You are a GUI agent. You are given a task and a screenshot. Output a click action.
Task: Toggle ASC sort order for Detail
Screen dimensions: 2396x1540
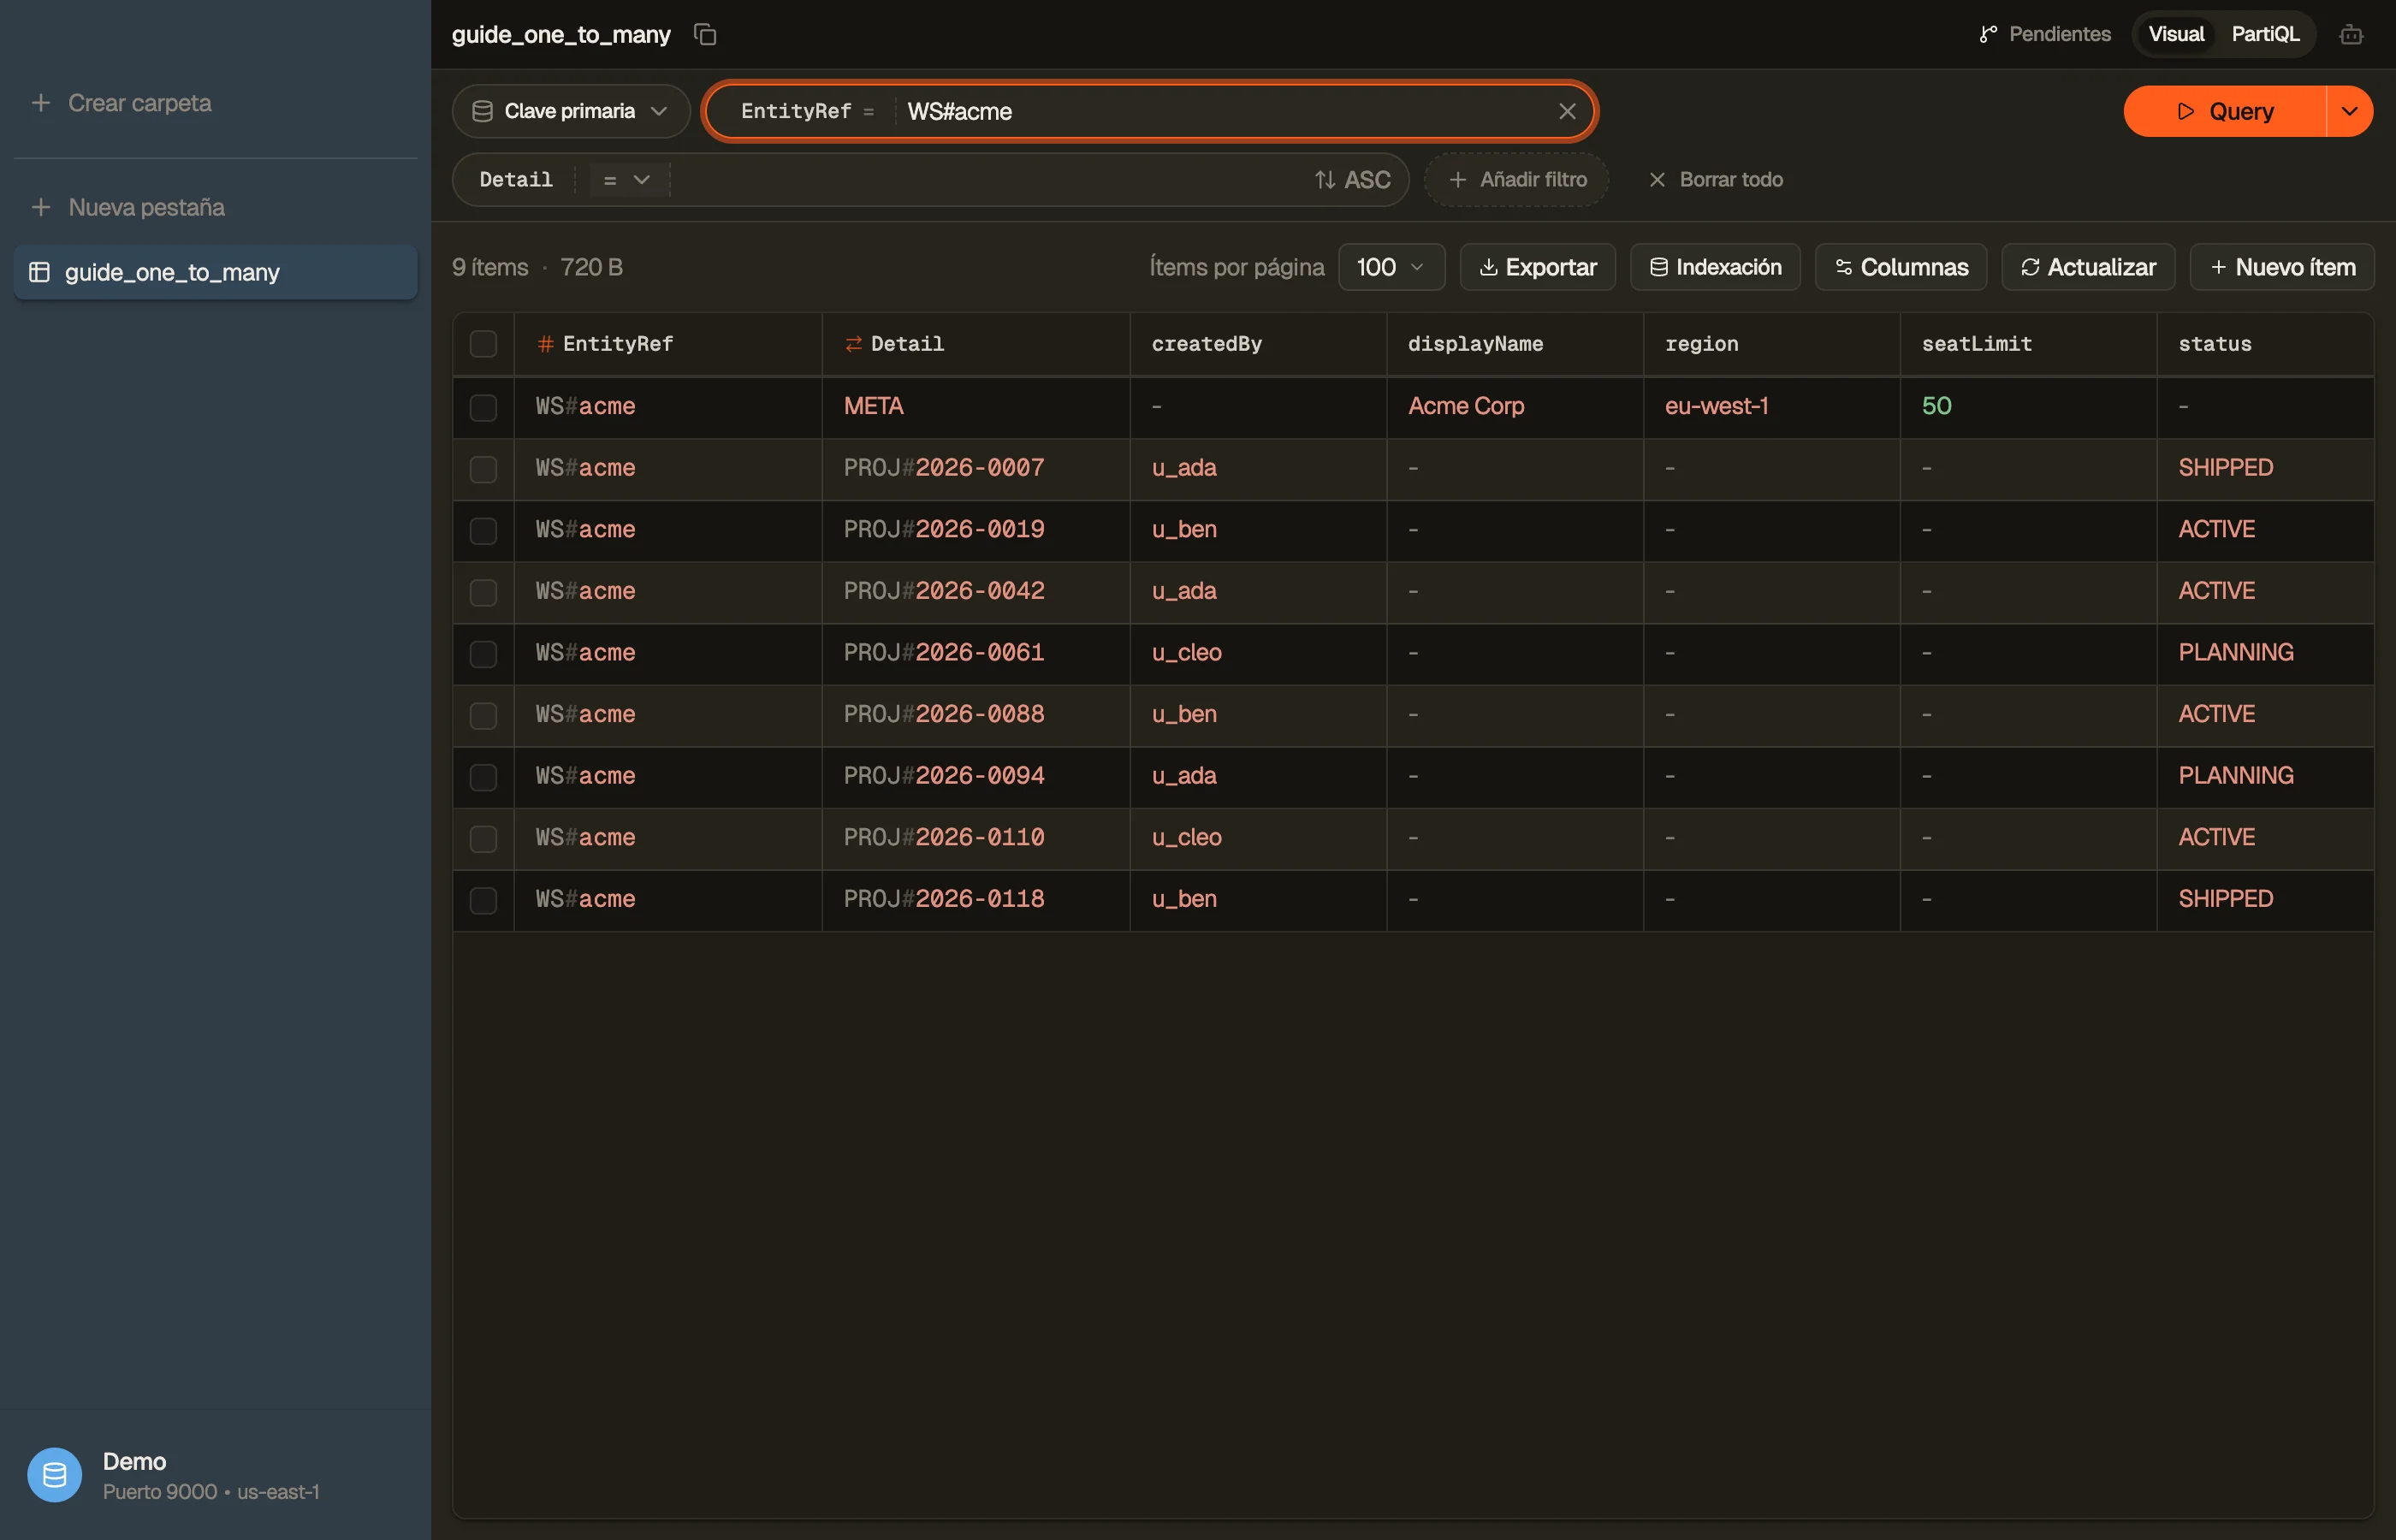1352,180
